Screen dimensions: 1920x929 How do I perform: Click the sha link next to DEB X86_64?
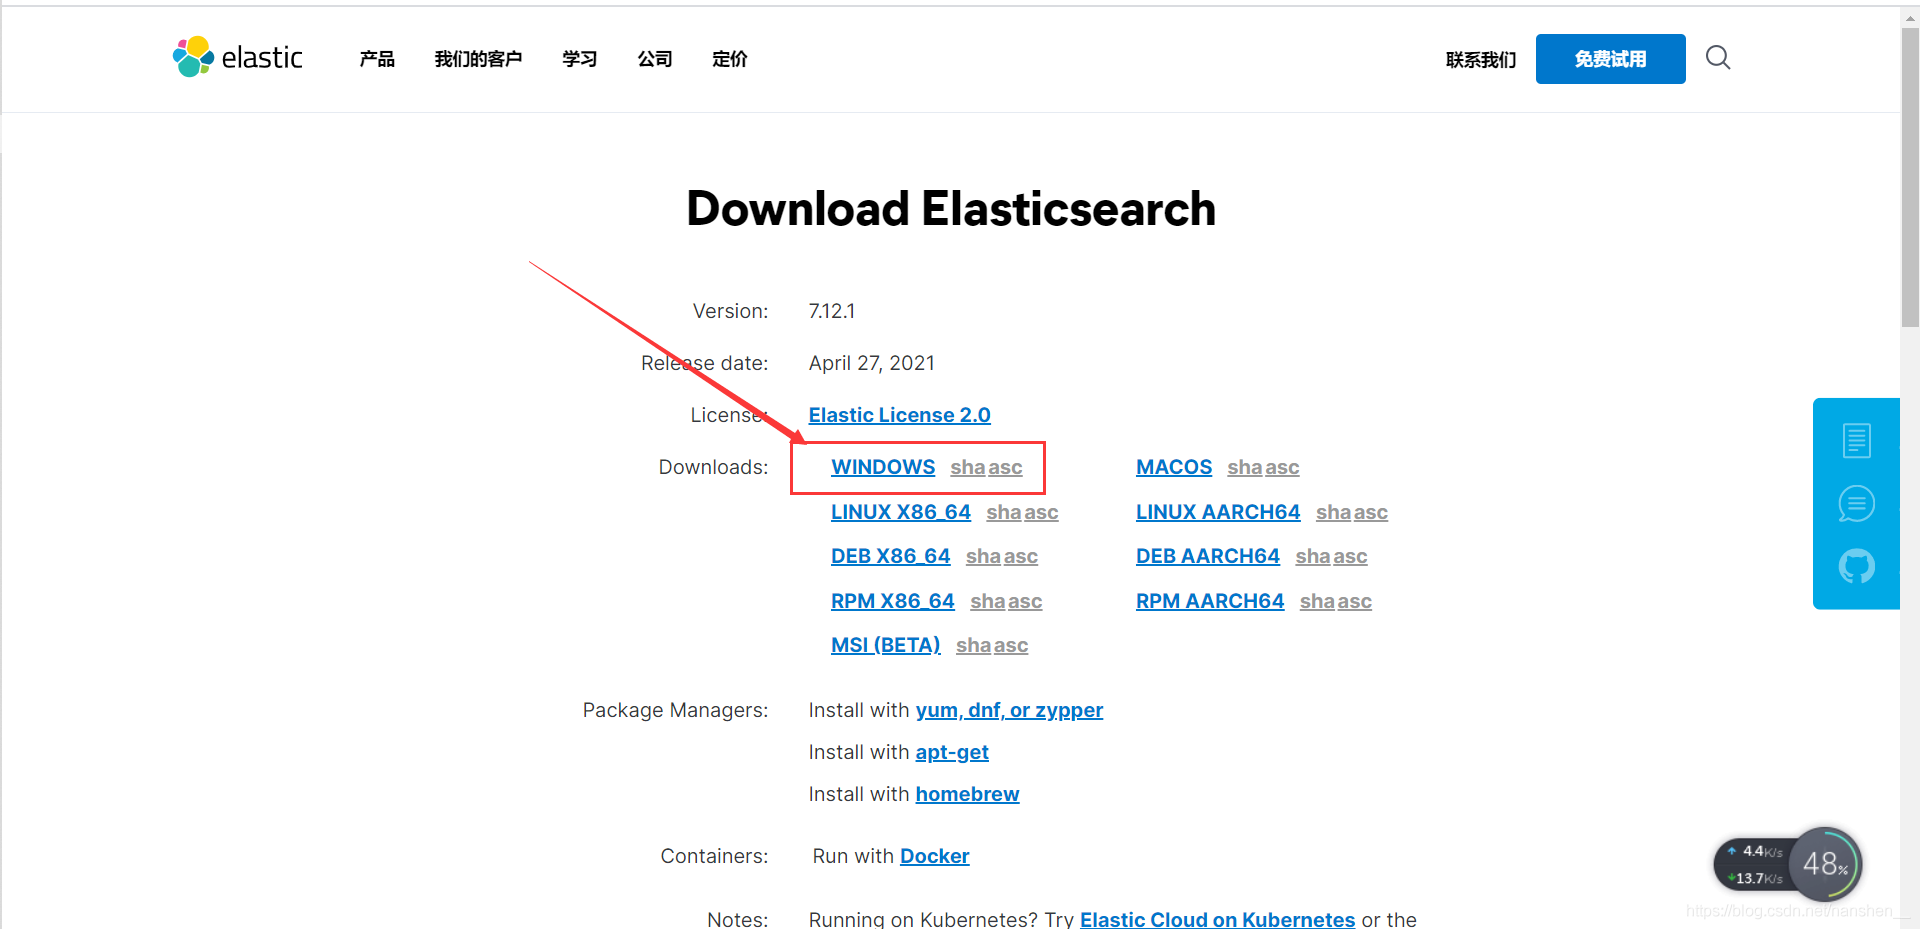coord(983,556)
